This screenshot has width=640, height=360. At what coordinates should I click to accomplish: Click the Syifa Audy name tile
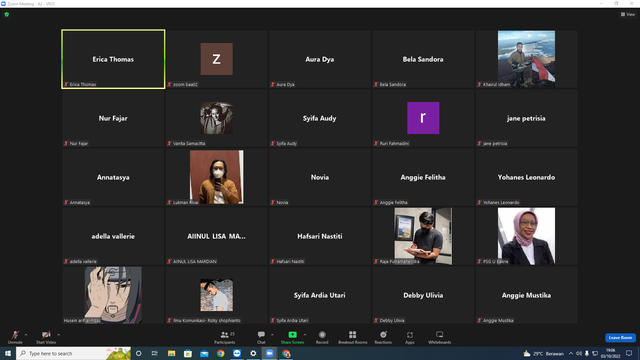[x=320, y=118]
